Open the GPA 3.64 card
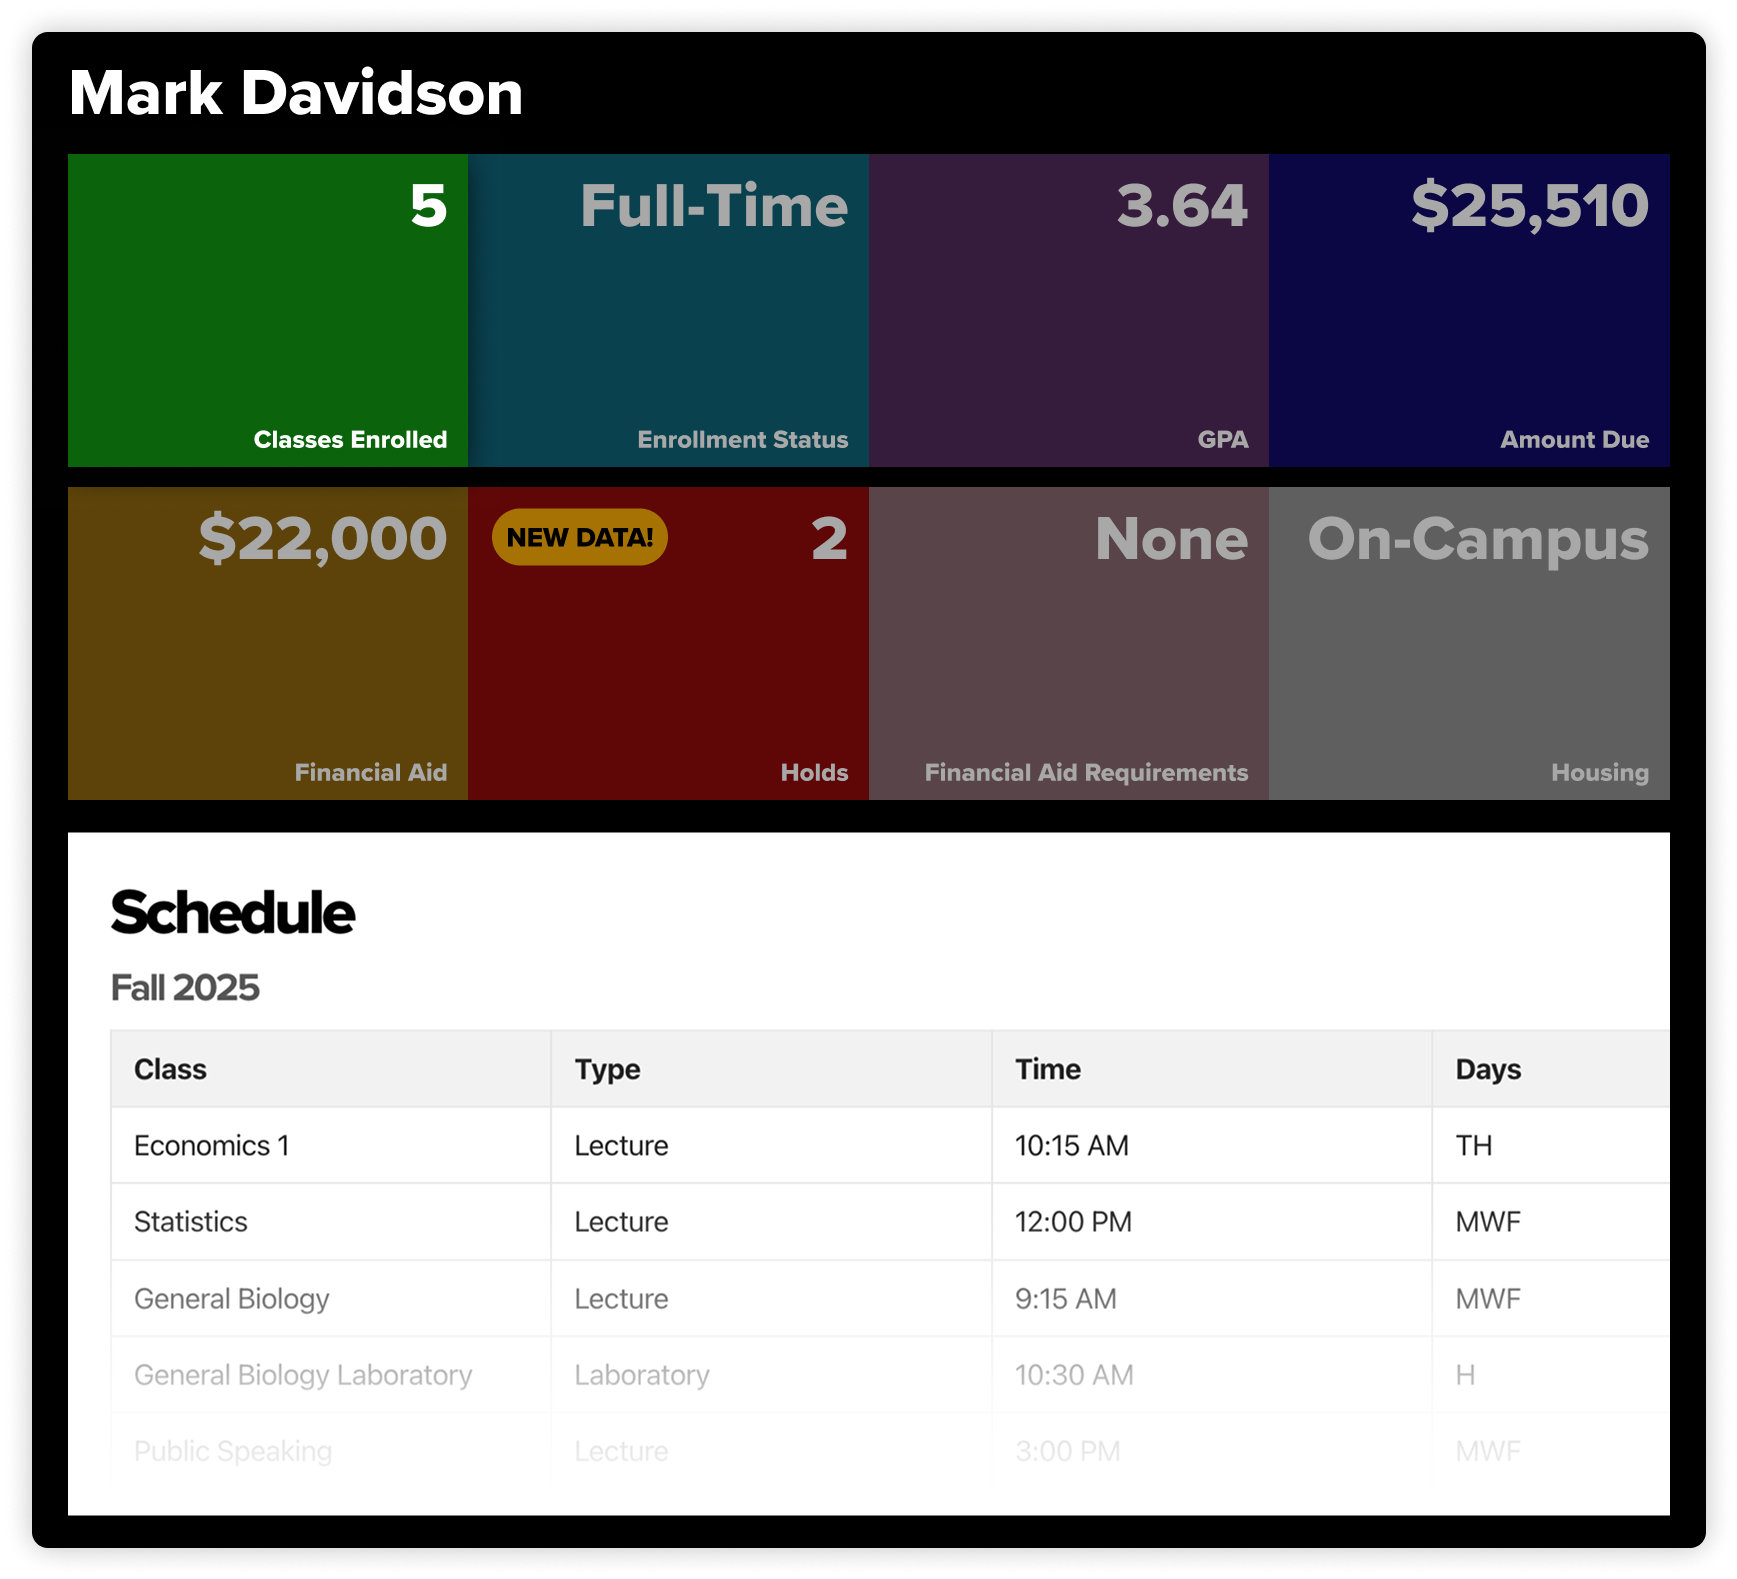The width and height of the screenshot is (1737, 1579). [x=1069, y=310]
